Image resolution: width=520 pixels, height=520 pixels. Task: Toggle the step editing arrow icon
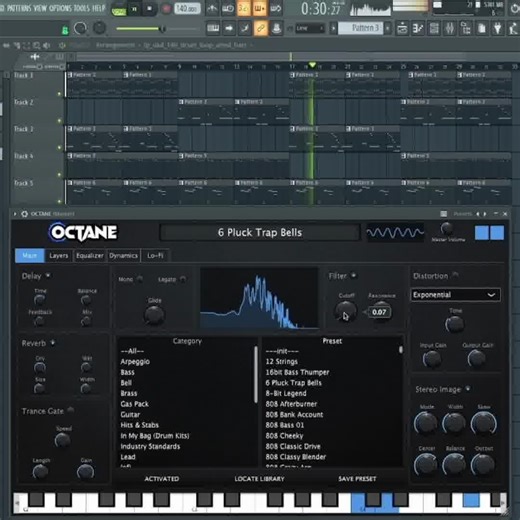click(229, 29)
